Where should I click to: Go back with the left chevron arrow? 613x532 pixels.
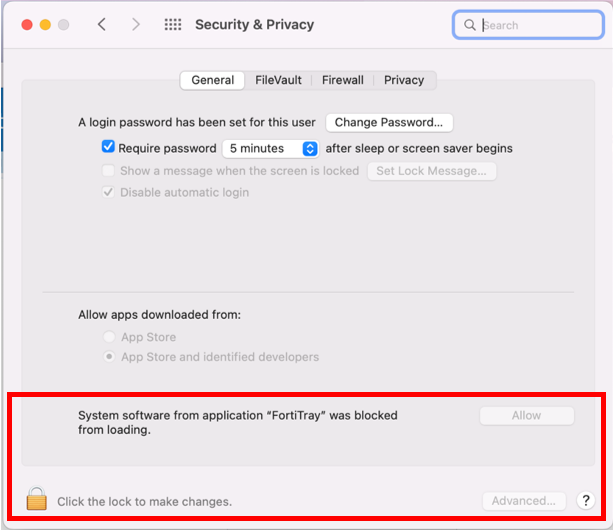(102, 25)
